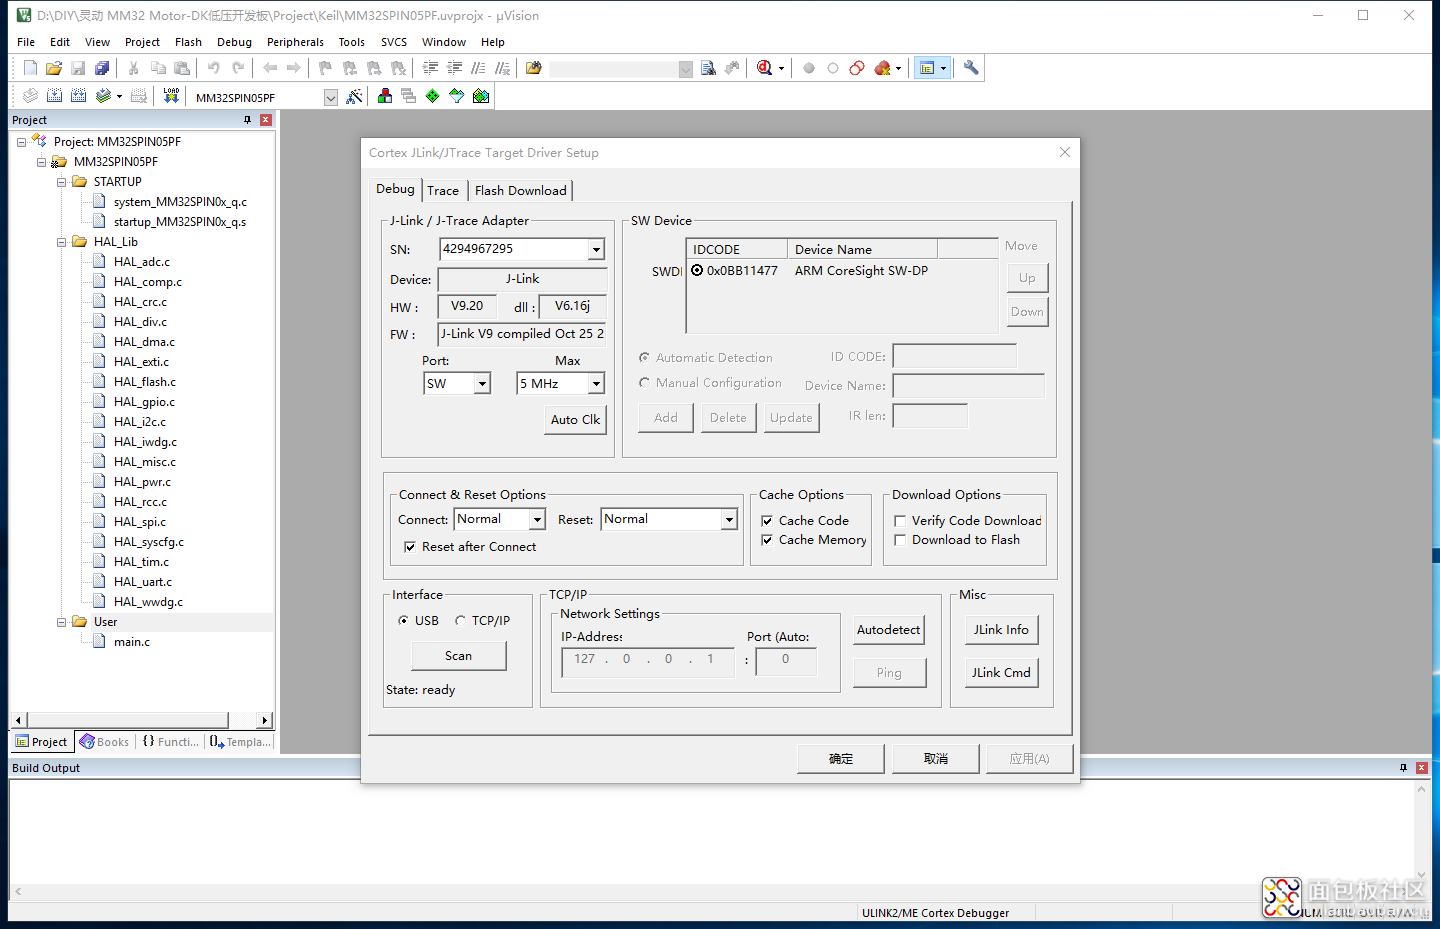
Task: Click the Download (LOAD) to flash icon
Action: pos(171,96)
